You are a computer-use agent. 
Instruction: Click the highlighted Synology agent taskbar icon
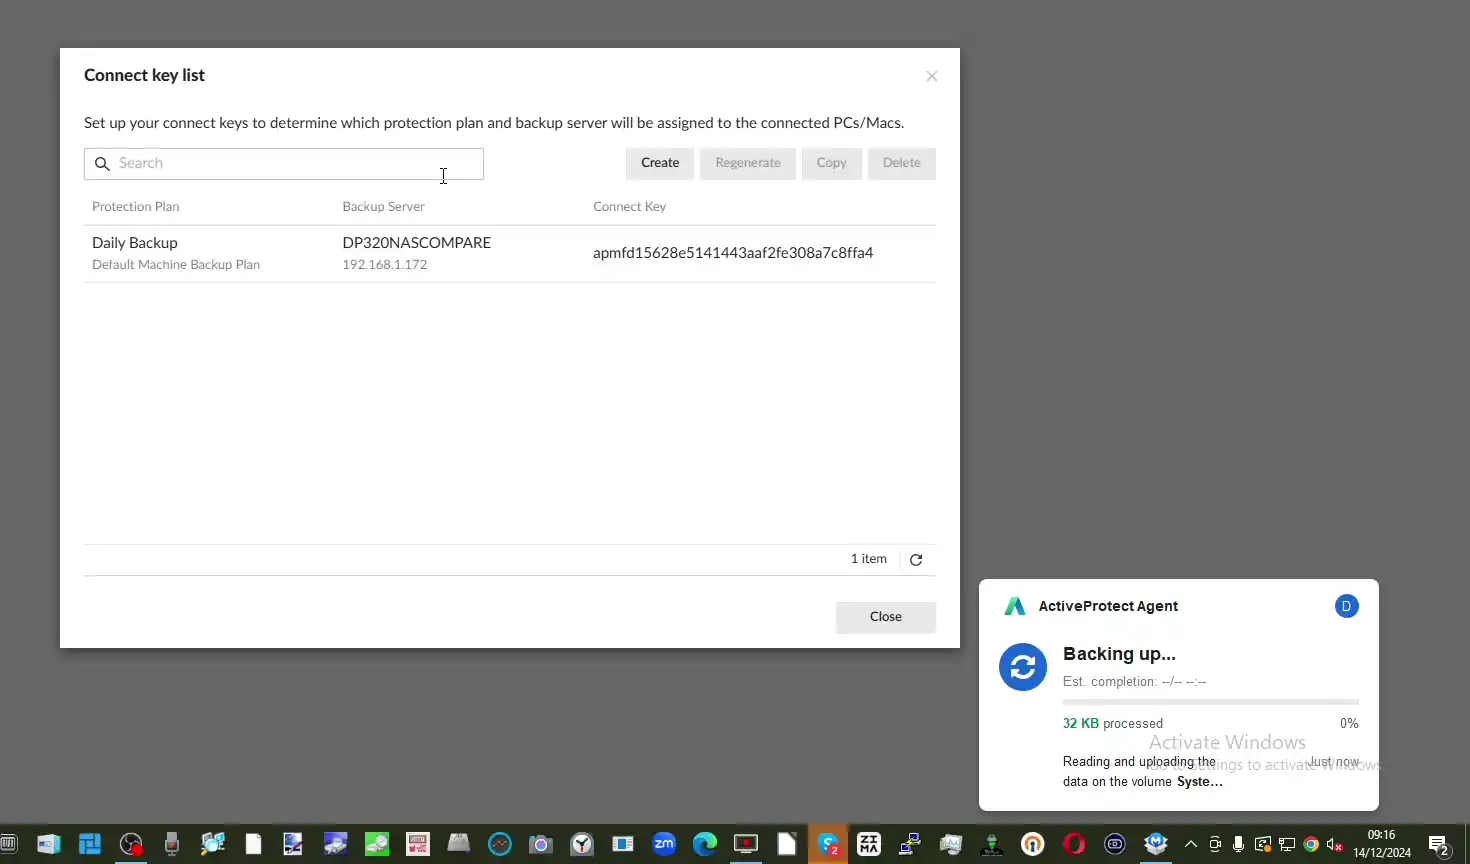coord(828,843)
